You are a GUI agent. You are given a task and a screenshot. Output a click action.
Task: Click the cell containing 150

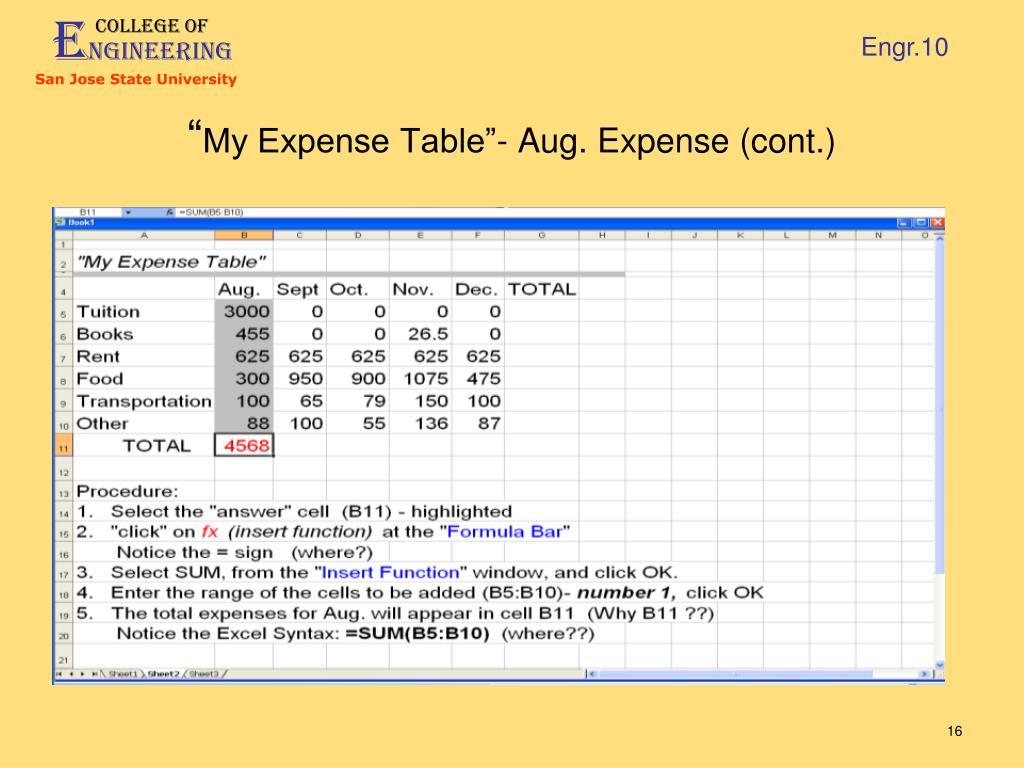point(421,401)
